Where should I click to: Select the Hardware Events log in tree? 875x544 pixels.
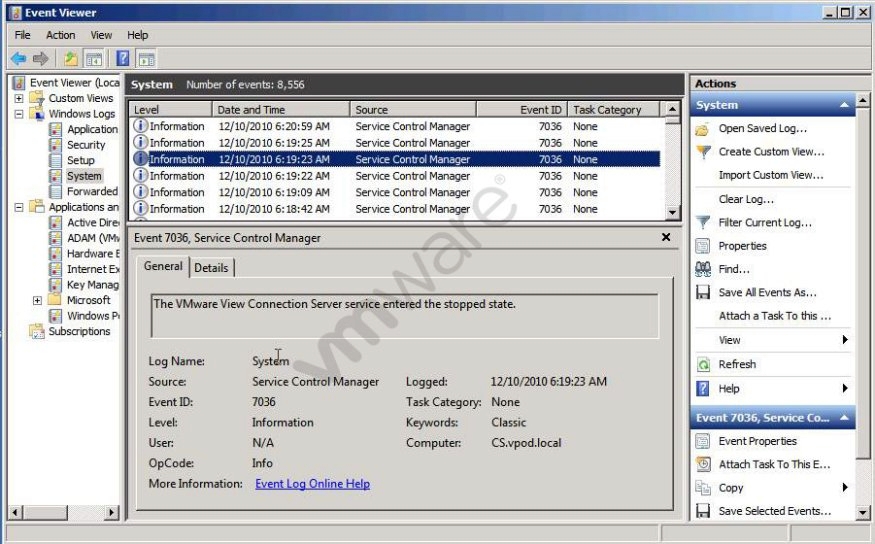[93, 254]
